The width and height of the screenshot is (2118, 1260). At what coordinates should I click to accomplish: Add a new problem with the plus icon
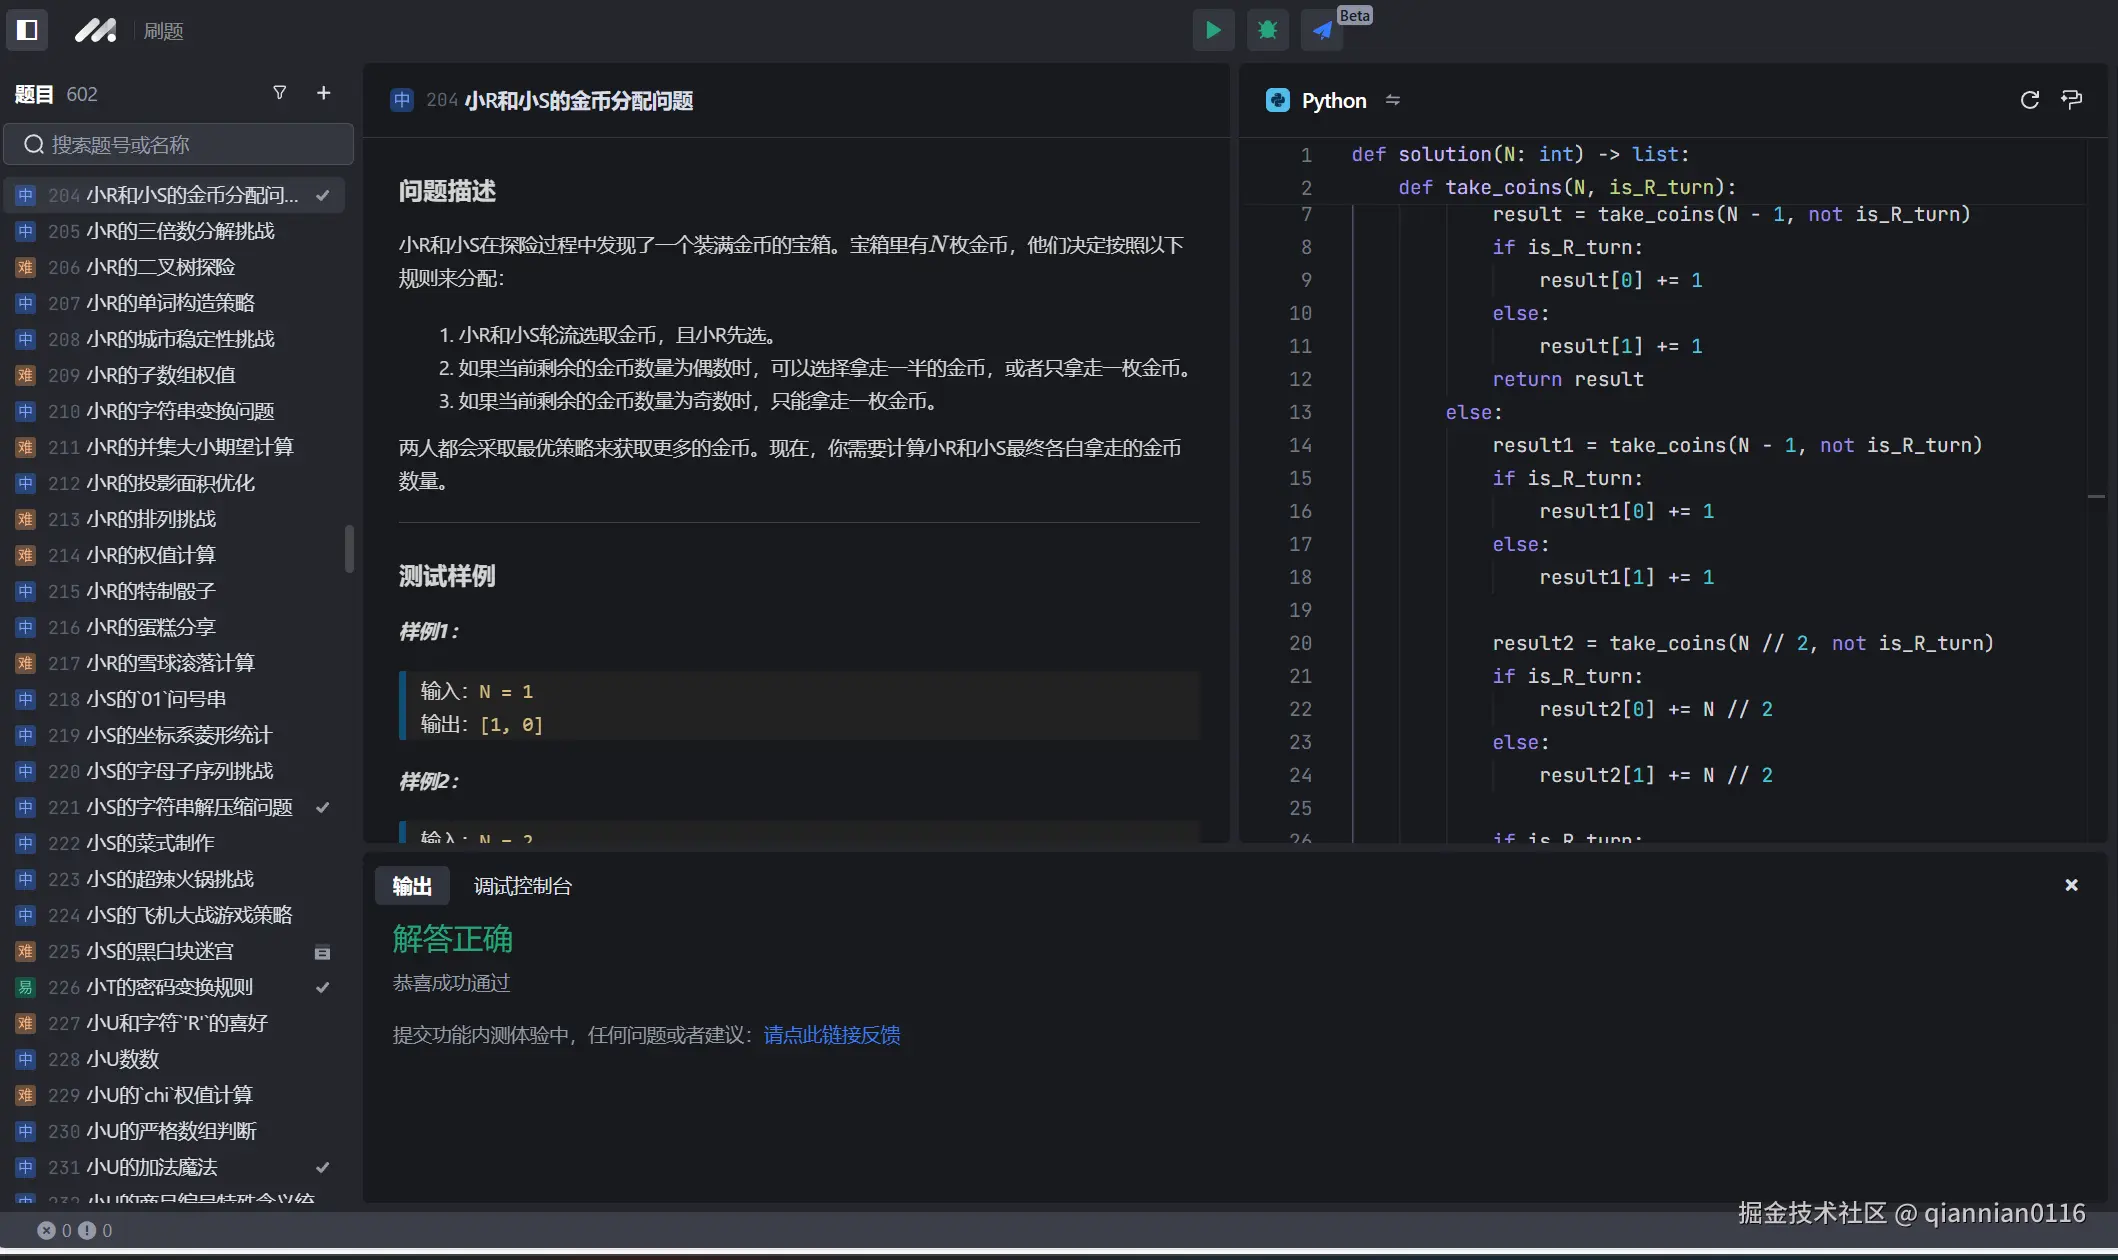point(323,92)
